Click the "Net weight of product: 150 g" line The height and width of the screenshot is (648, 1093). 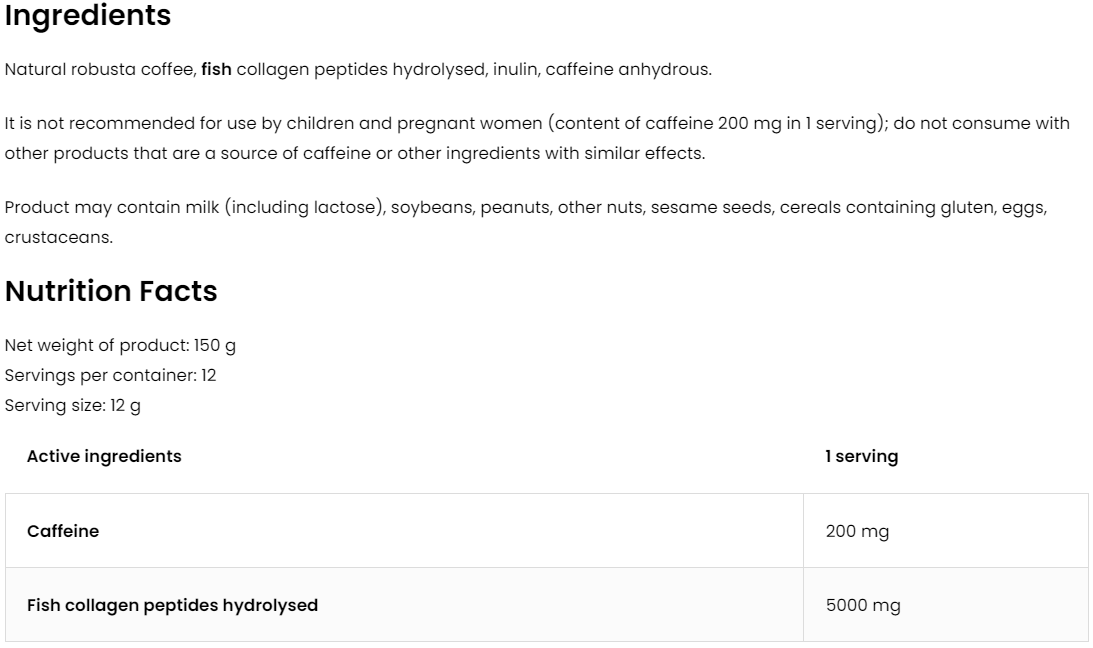120,346
